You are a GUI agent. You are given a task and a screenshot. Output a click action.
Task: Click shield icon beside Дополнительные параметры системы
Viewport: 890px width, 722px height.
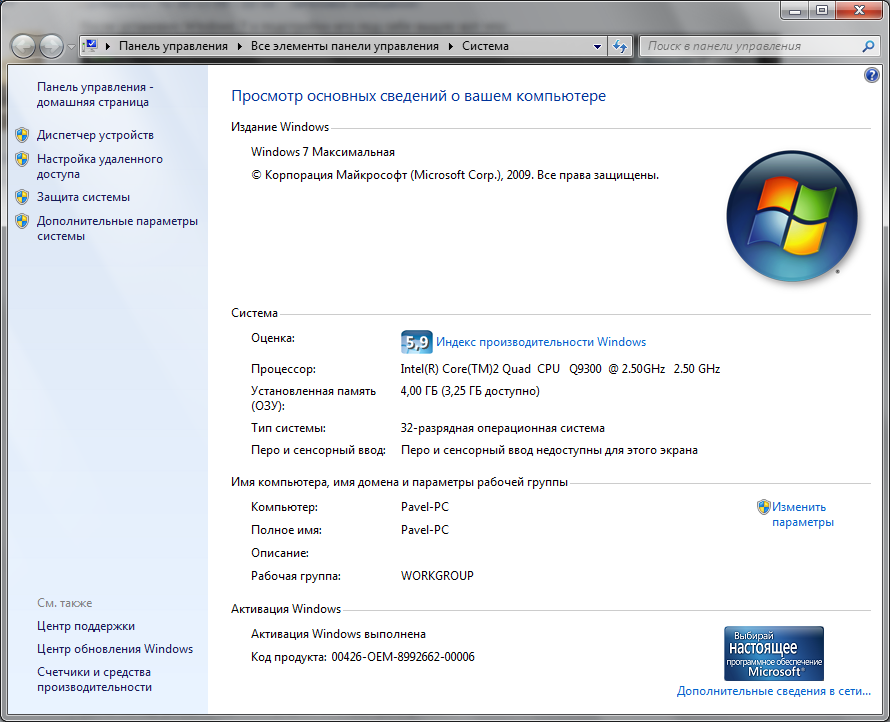(22, 221)
